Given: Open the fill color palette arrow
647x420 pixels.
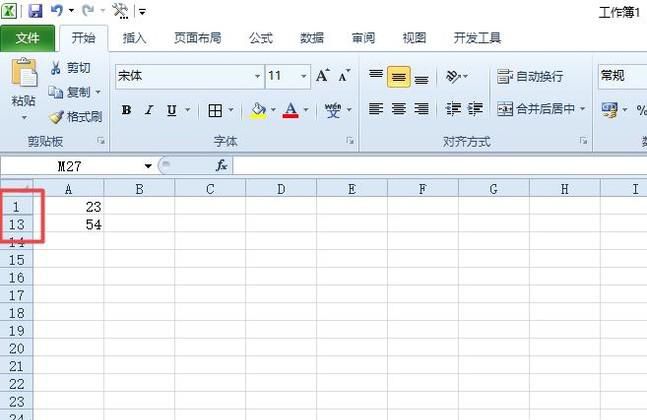Looking at the screenshot, I should coord(273,110).
